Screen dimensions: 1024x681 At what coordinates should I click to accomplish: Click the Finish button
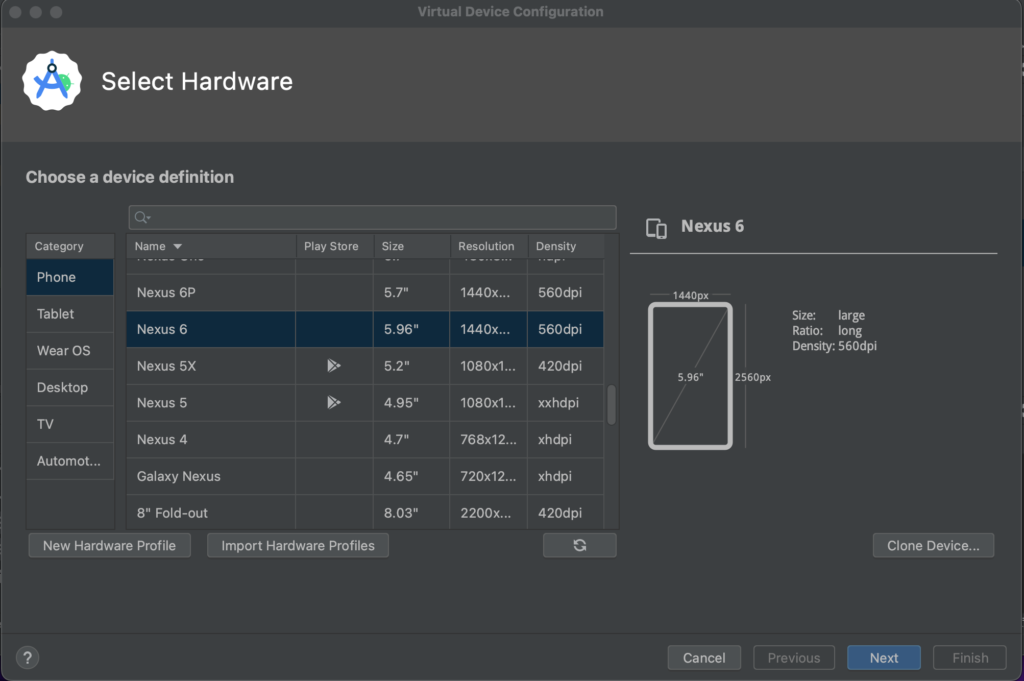click(970, 657)
